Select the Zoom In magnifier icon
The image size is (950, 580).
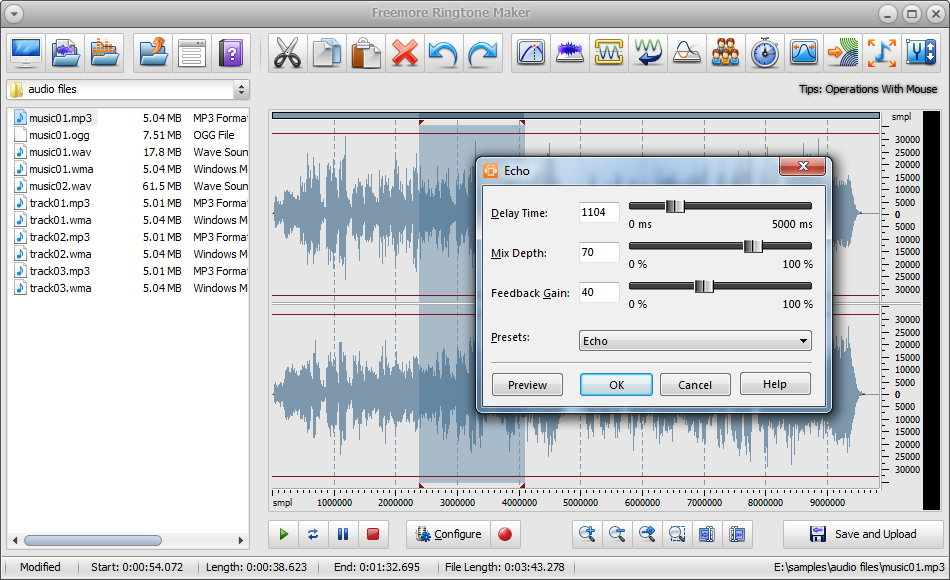588,535
